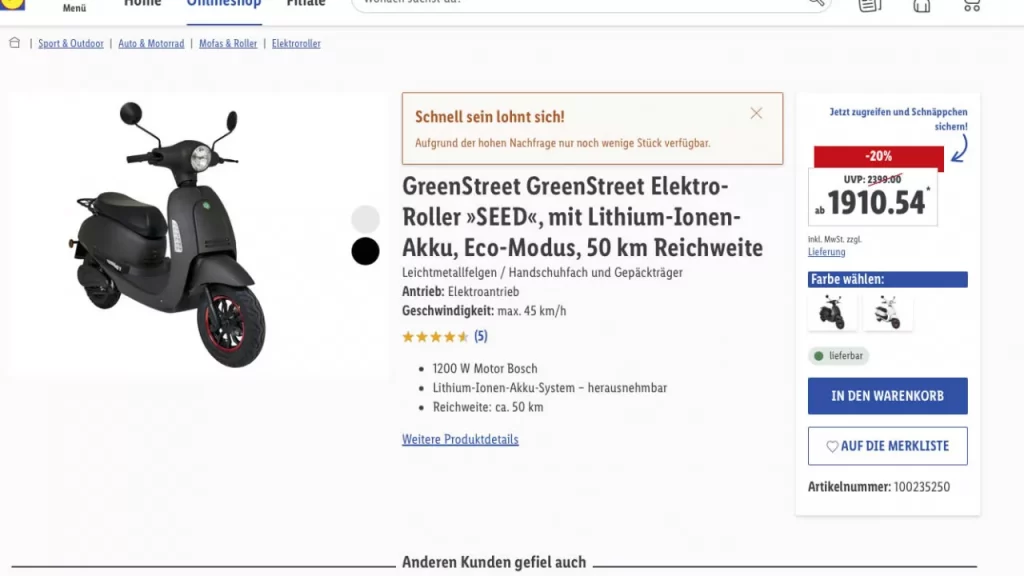The width and height of the screenshot is (1024, 576).
Task: Switch to the Onlineshop tab
Action: click(x=224, y=4)
